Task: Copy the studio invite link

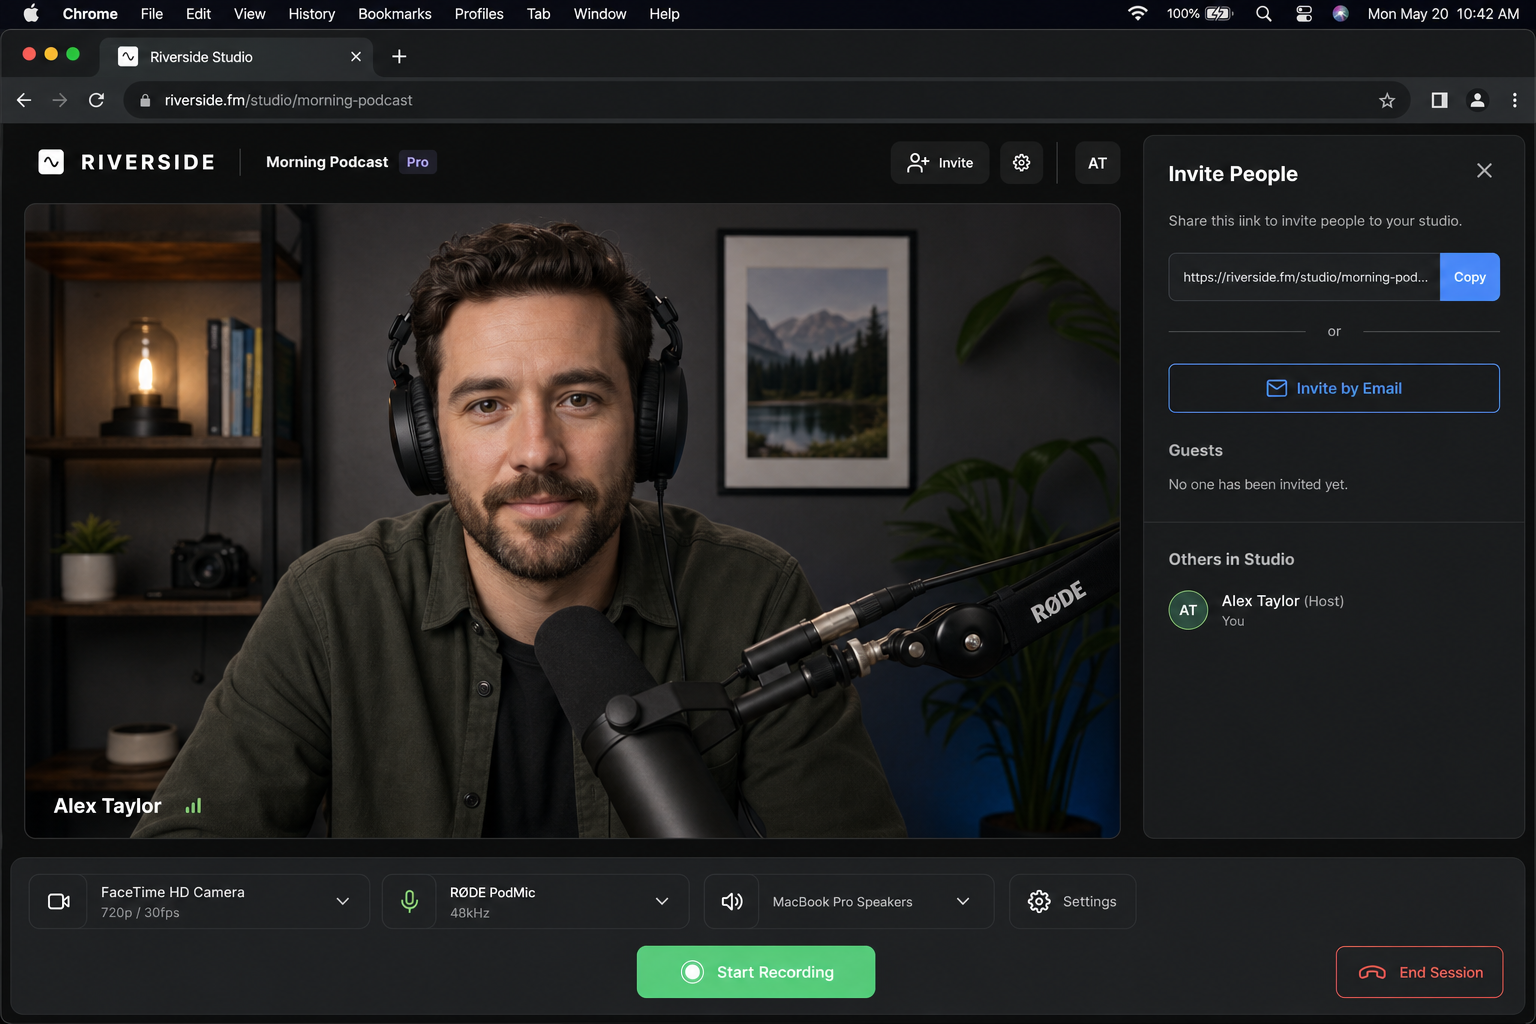Action: [1469, 277]
